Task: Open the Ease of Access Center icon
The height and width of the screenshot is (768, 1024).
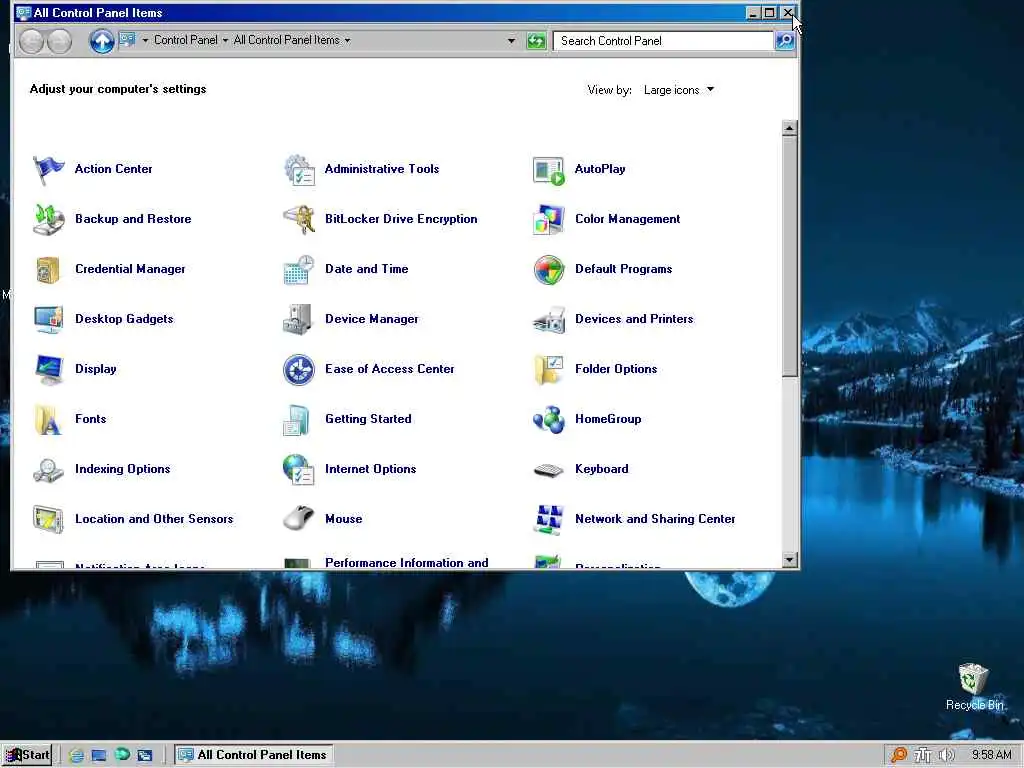Action: click(299, 370)
